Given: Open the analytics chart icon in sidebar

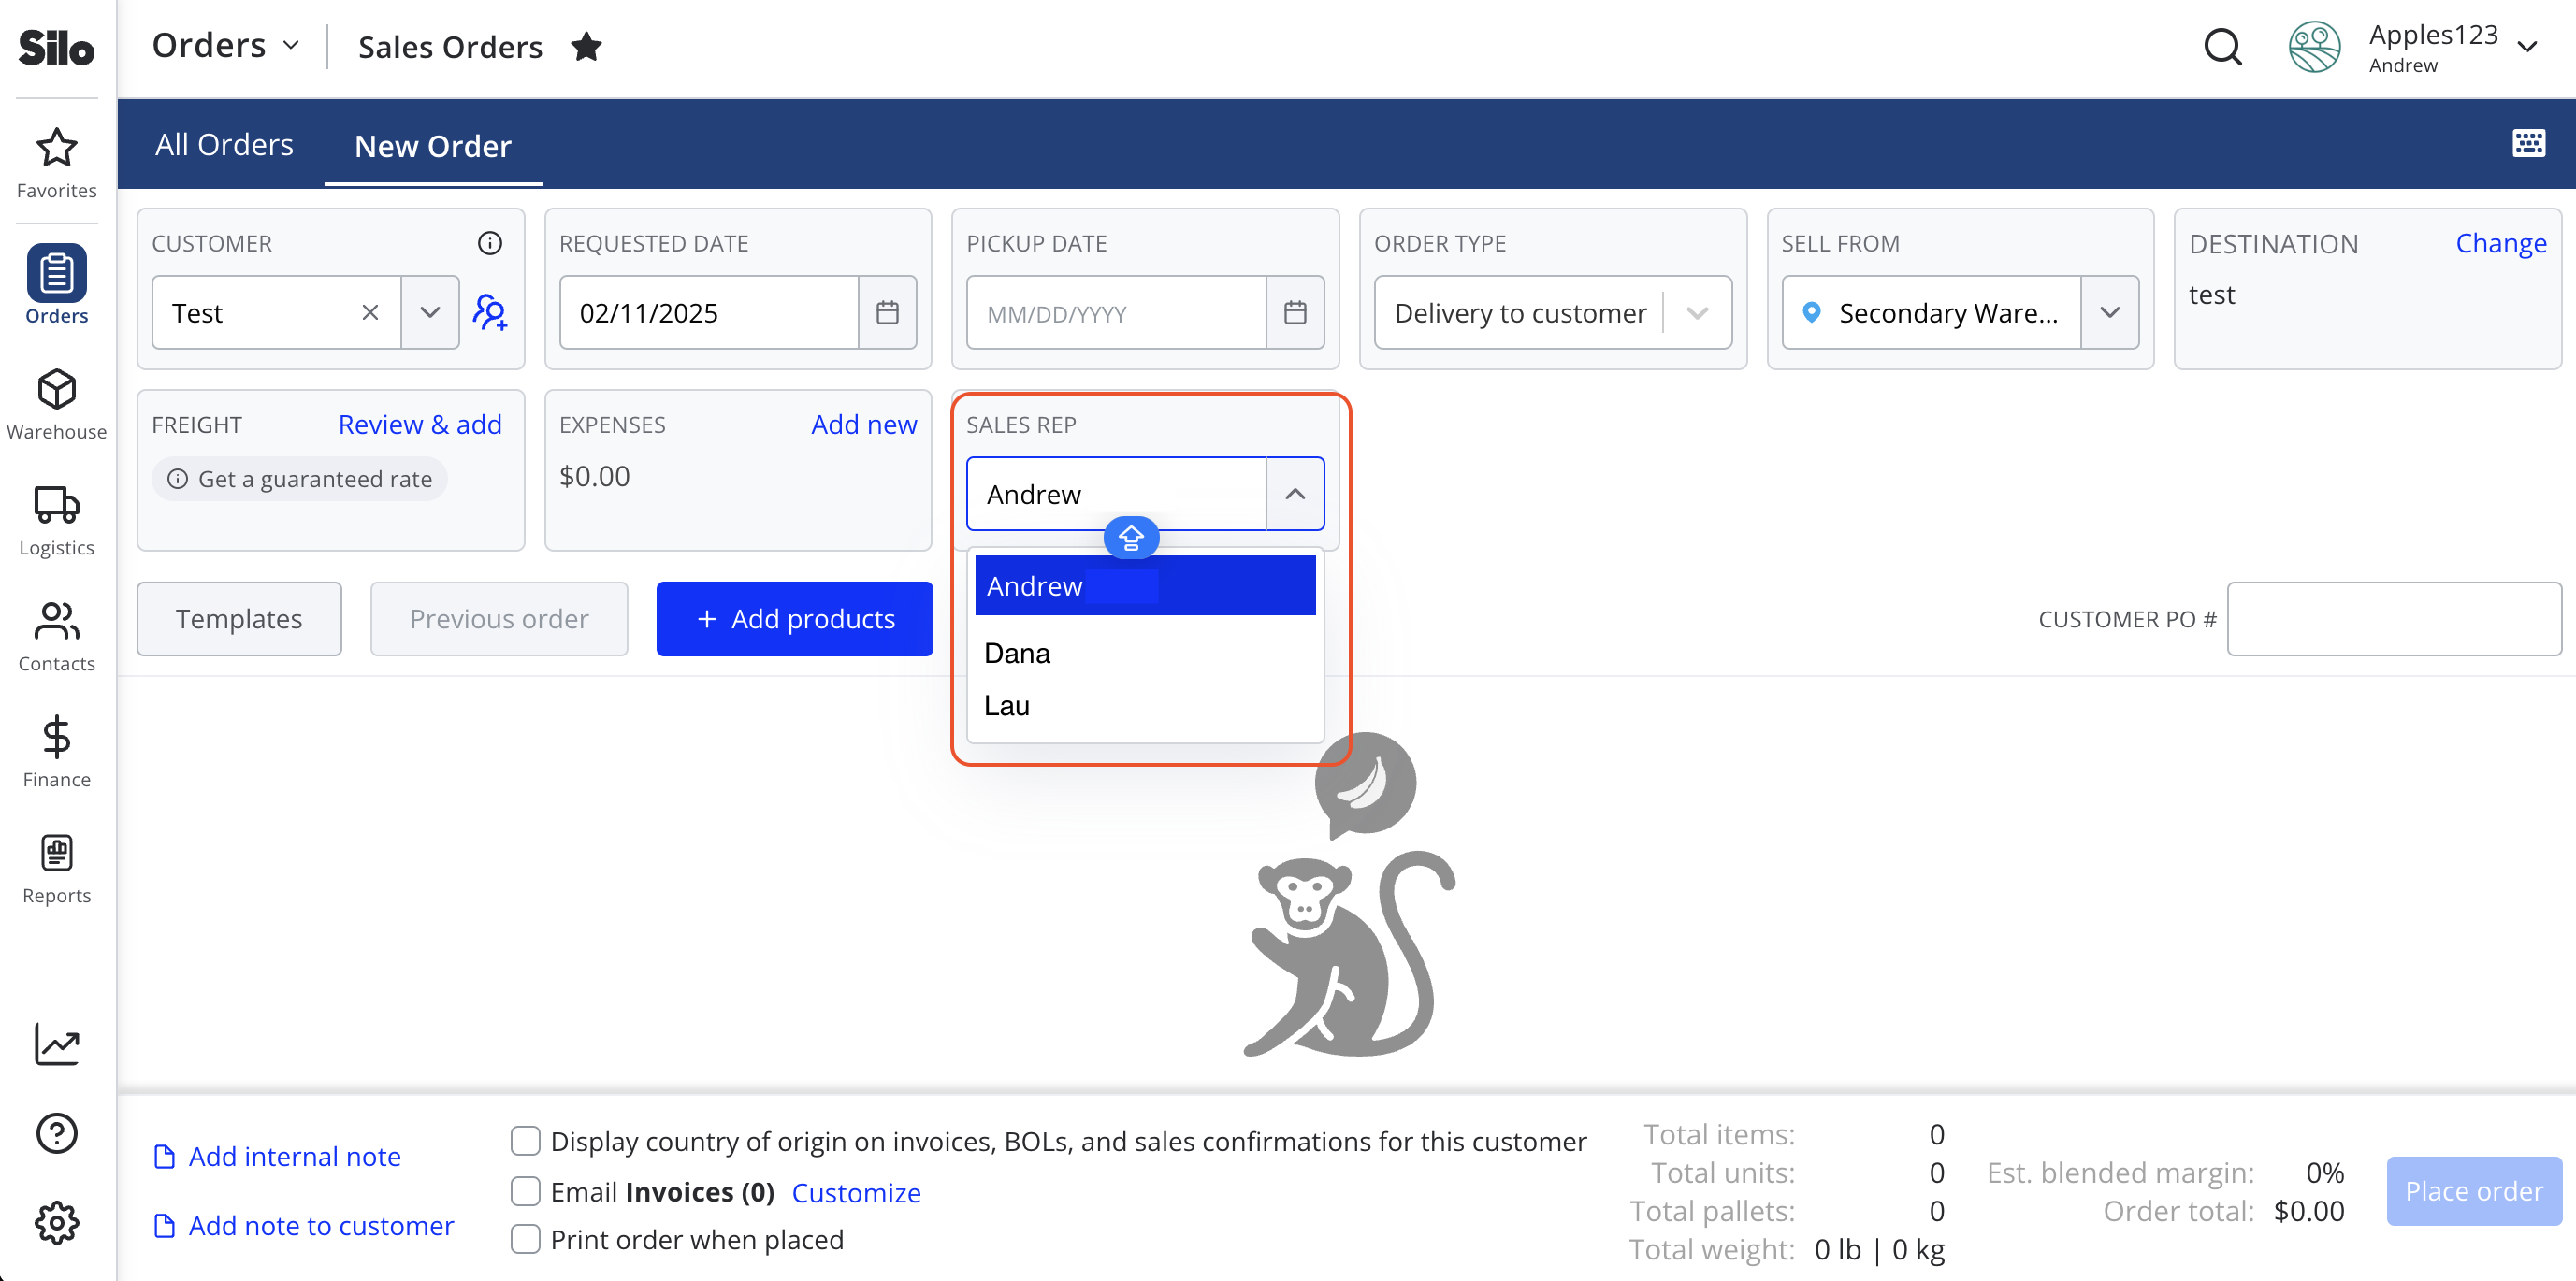Looking at the screenshot, I should pos(57,1044).
